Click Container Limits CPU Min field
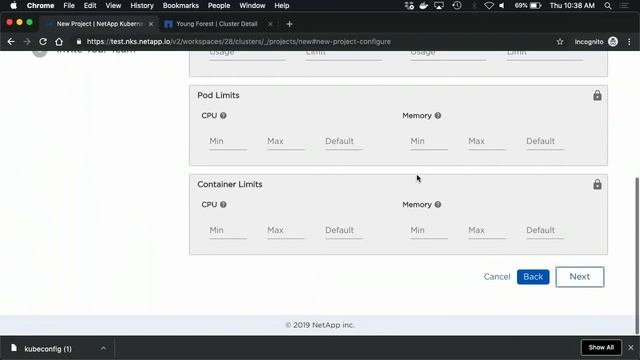Image resolution: width=640 pixels, height=360 pixels. [228, 230]
